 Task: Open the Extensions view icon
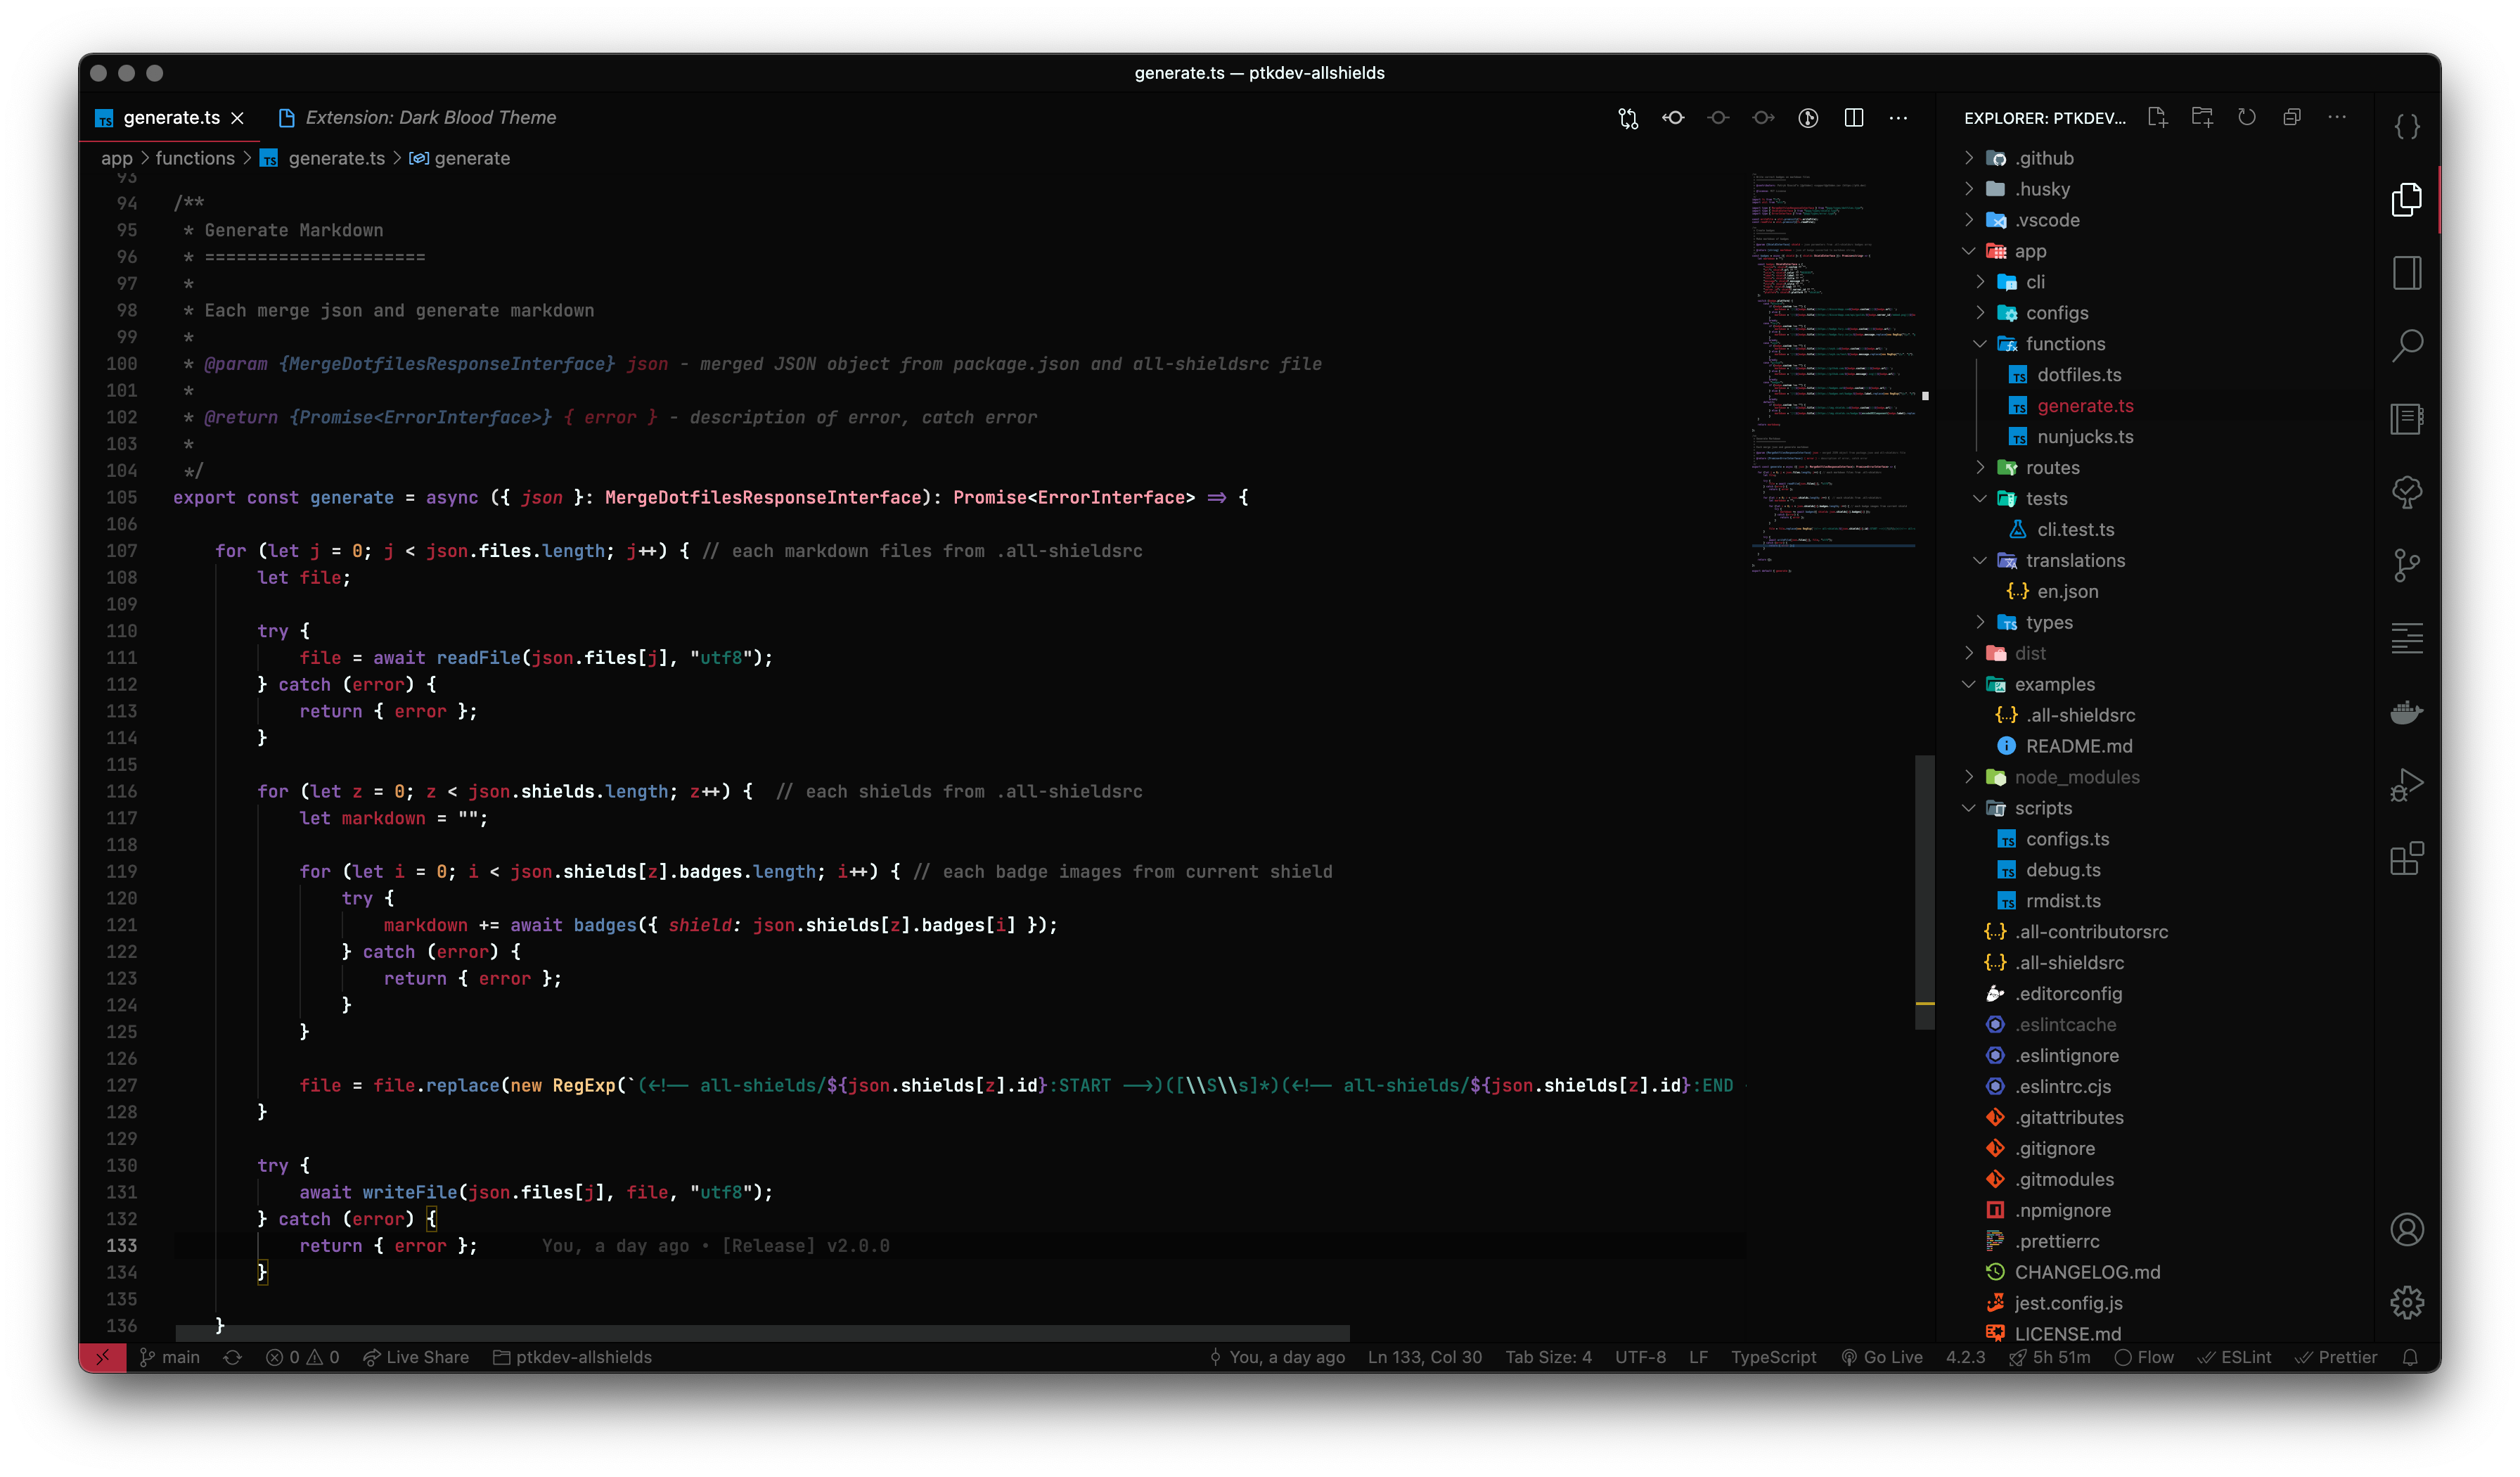pos(2406,858)
